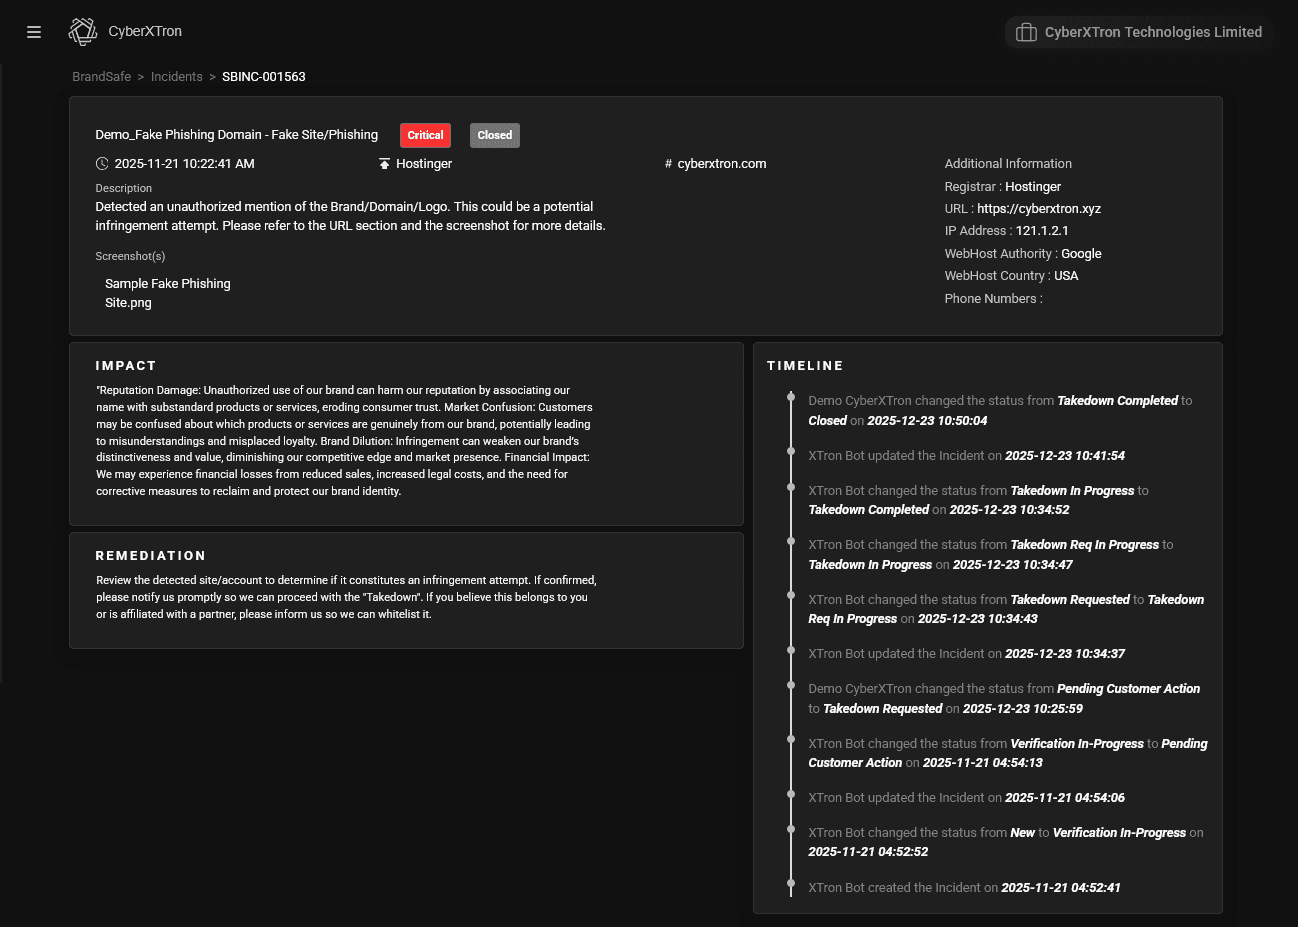Screen dimensions: 1298x927
Task: Click the Critical severity badge
Action: click(x=425, y=135)
